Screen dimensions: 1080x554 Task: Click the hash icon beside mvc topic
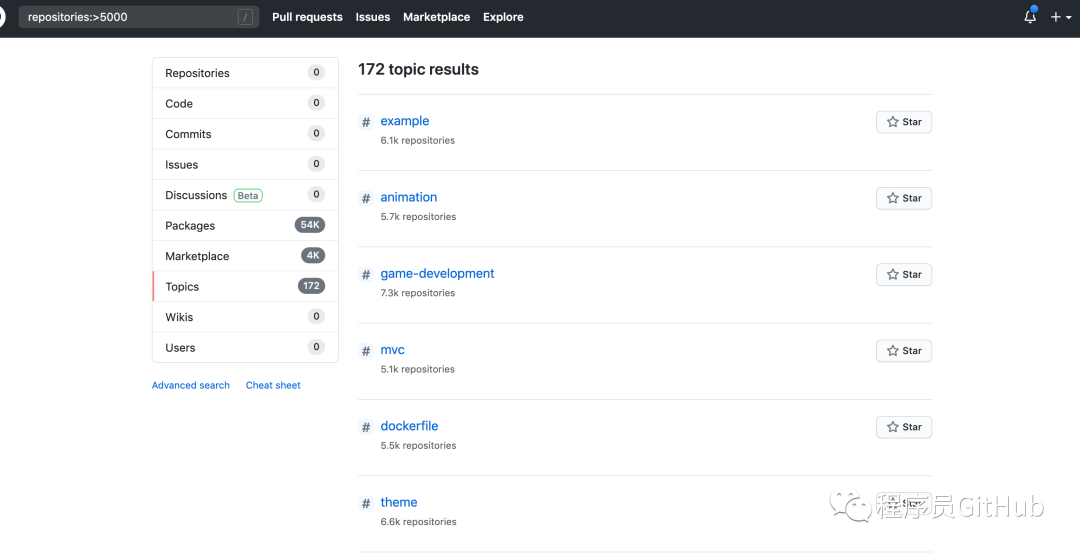click(366, 351)
